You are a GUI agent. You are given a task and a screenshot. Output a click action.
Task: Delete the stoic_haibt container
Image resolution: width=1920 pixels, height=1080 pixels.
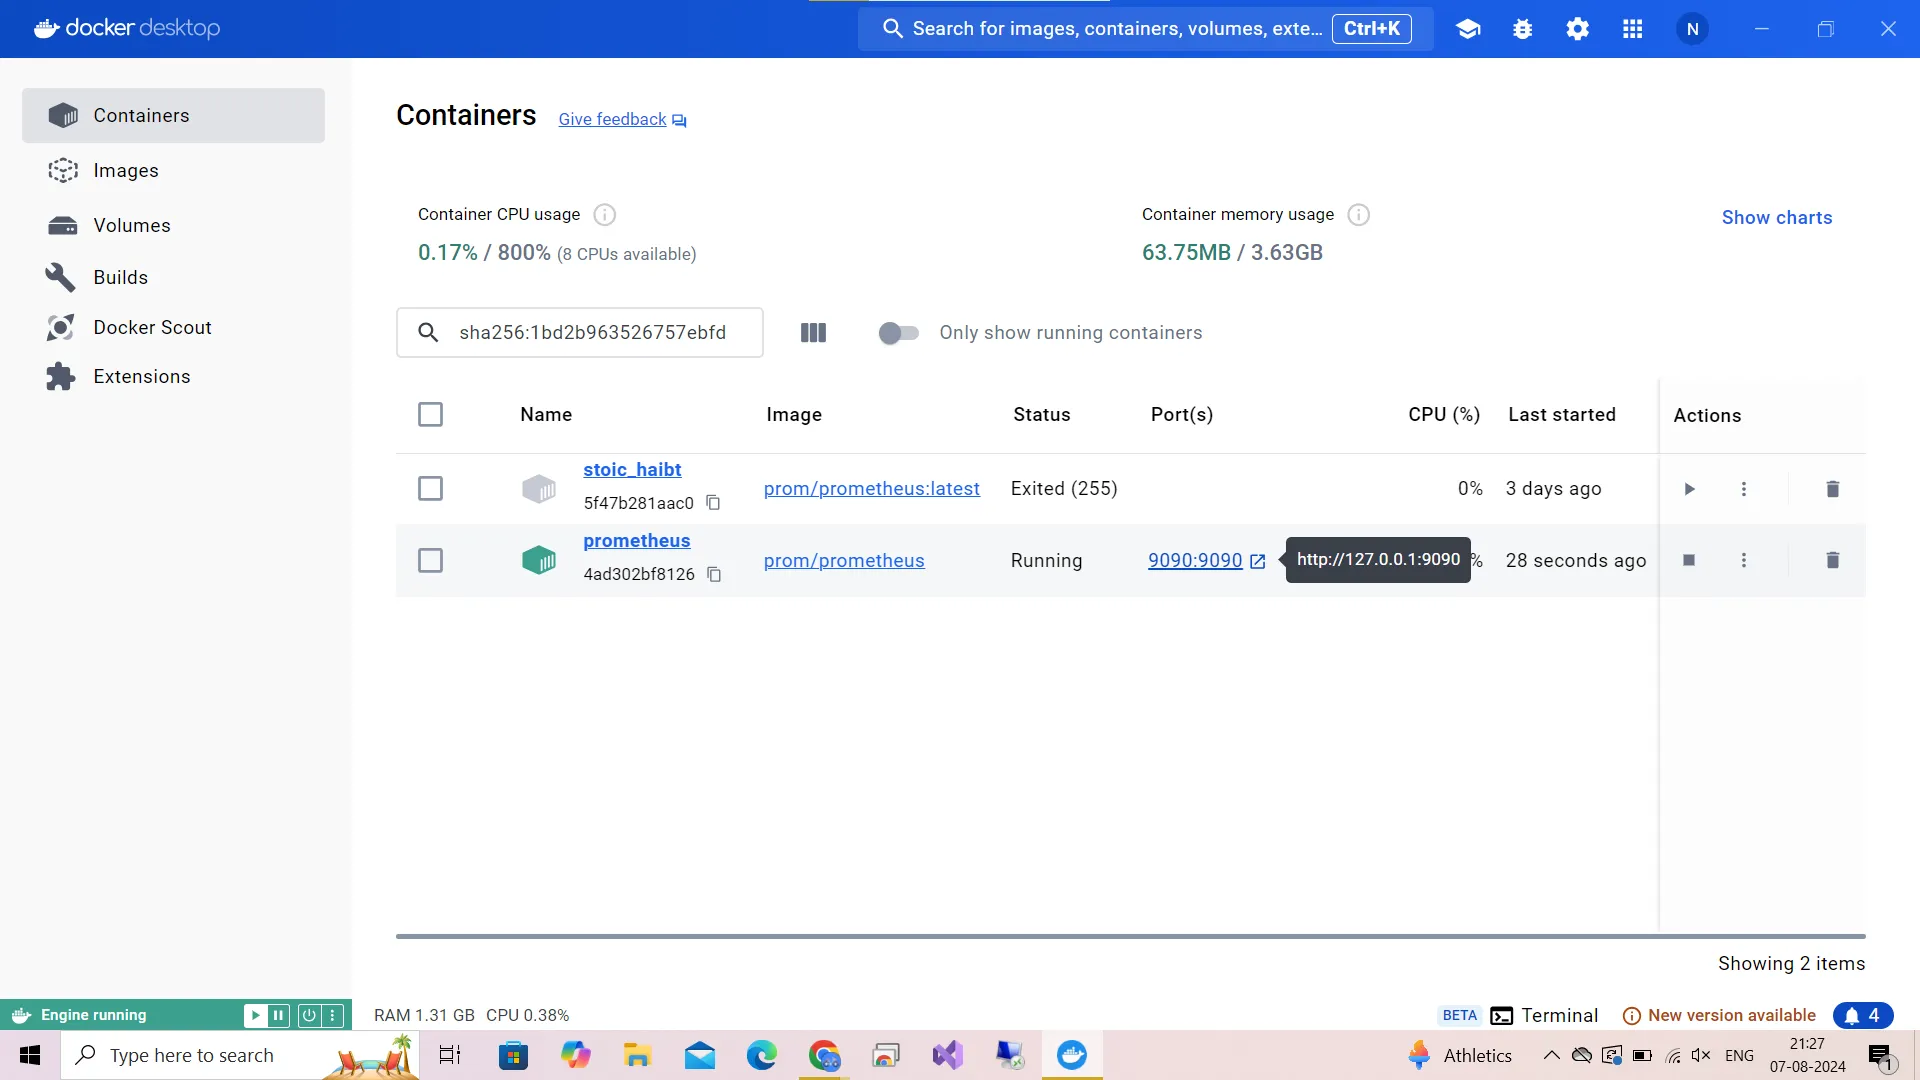[1832, 489]
